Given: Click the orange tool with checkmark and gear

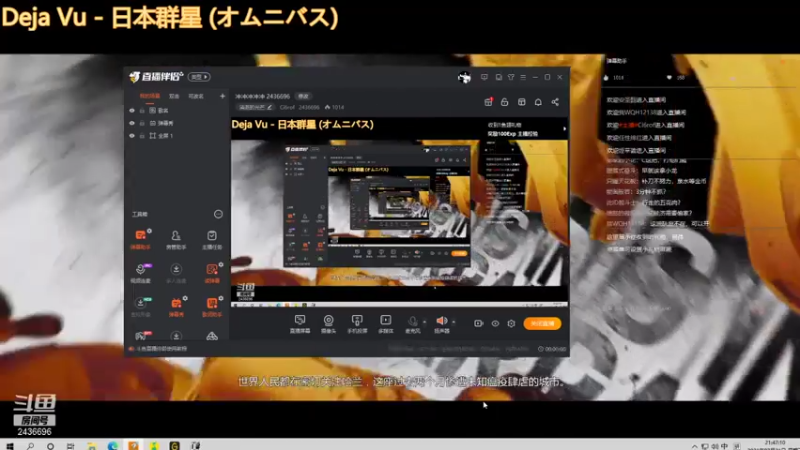Looking at the screenshot, I should point(212,273).
